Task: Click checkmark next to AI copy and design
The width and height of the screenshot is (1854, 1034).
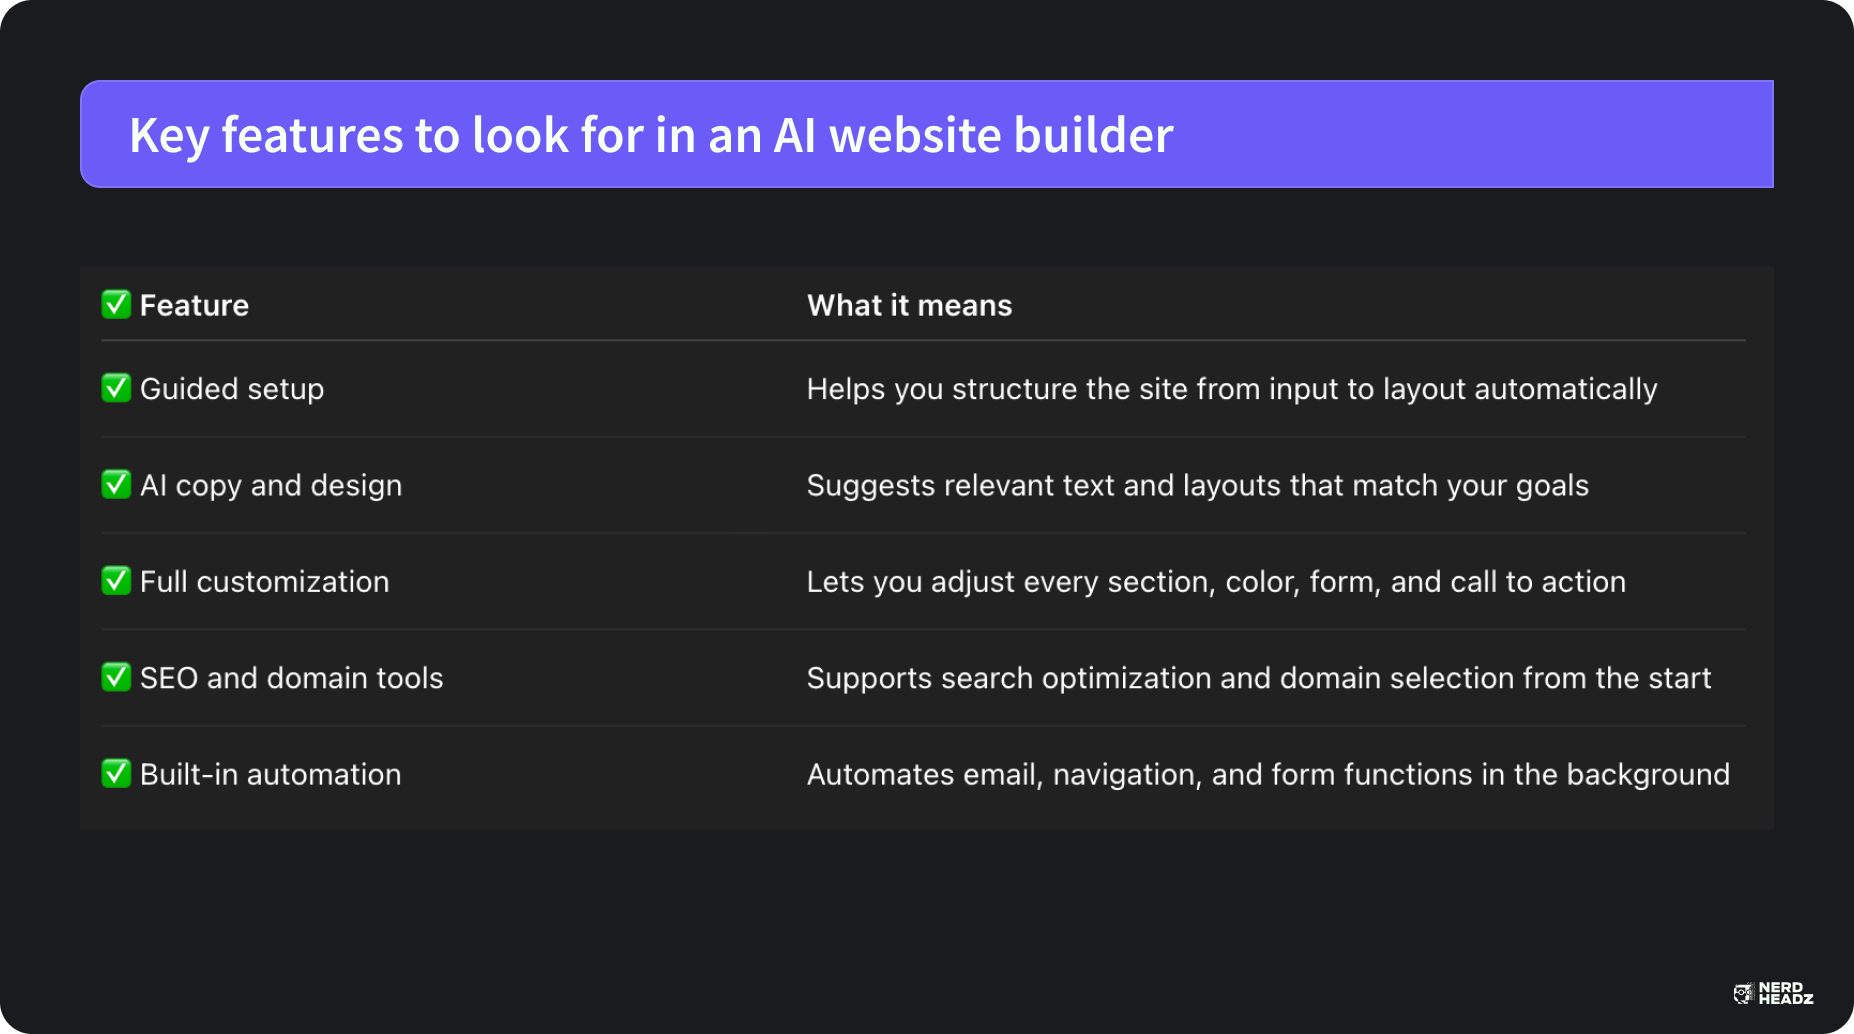Action: [x=116, y=485]
